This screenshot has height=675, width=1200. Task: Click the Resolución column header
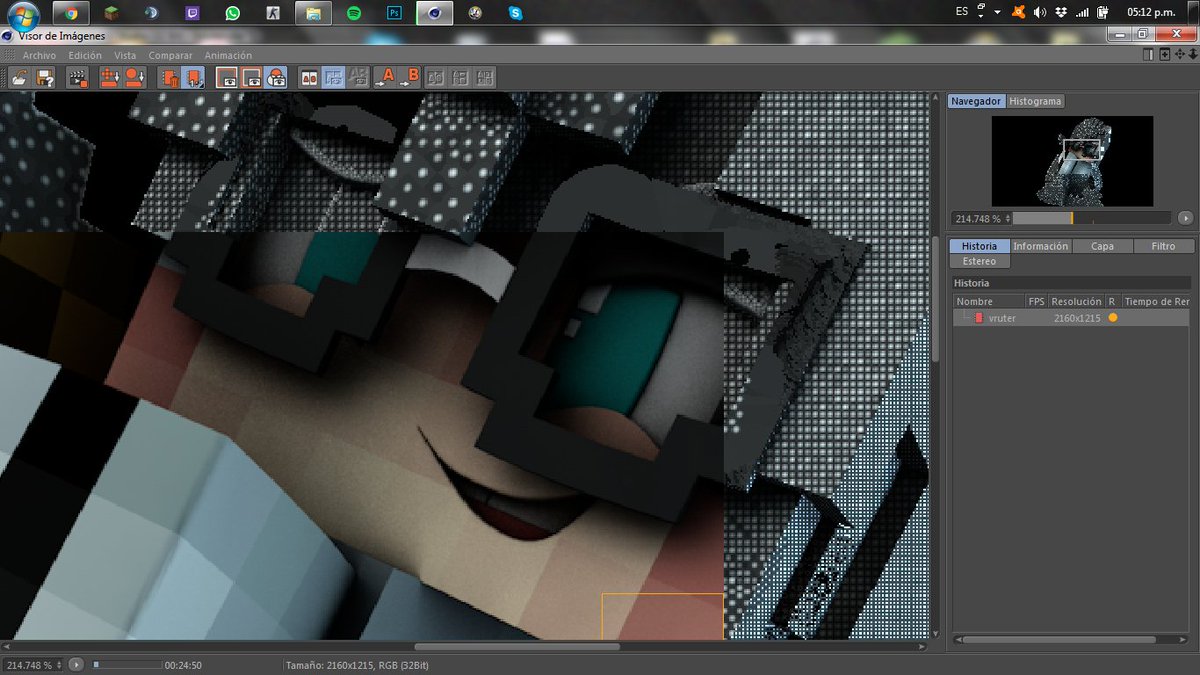point(1076,301)
